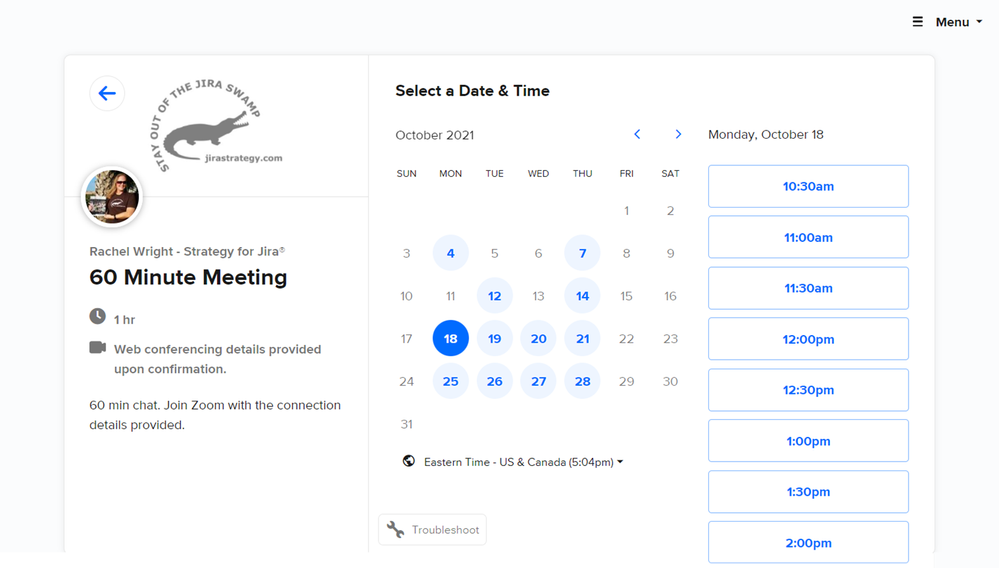Click the video camera icon
This screenshot has width=999, height=568.
97,348
